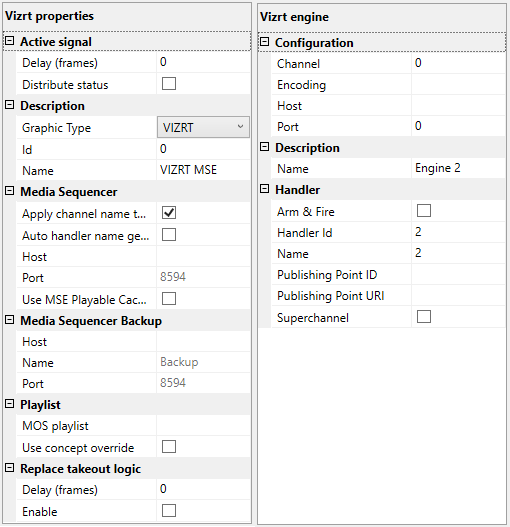Collapse the Replace takeout logic section
This screenshot has height=527, width=510.
tap(9, 468)
